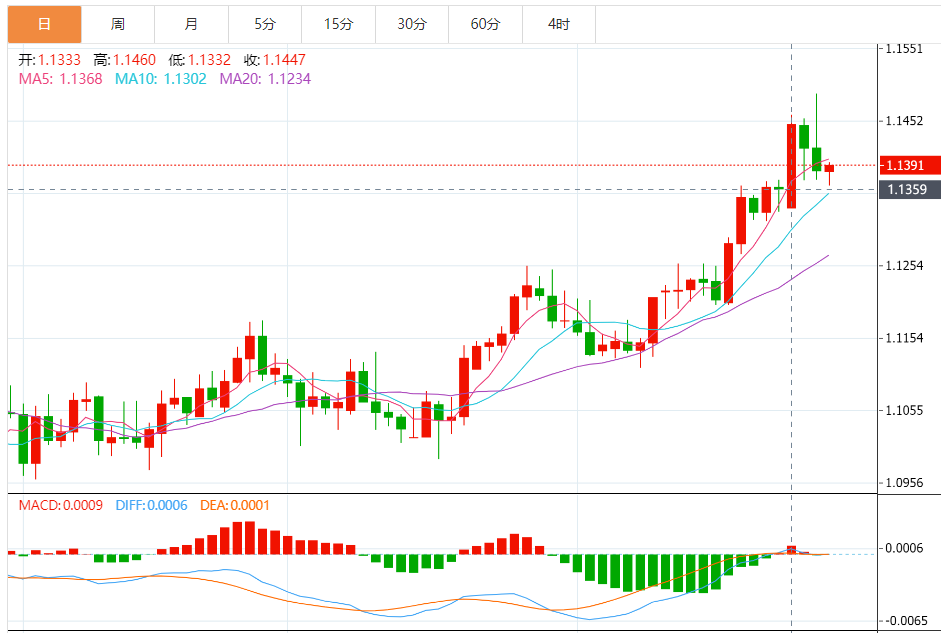Open the 15分 timeframe tab
The width and height of the screenshot is (941, 633).
(x=338, y=24)
